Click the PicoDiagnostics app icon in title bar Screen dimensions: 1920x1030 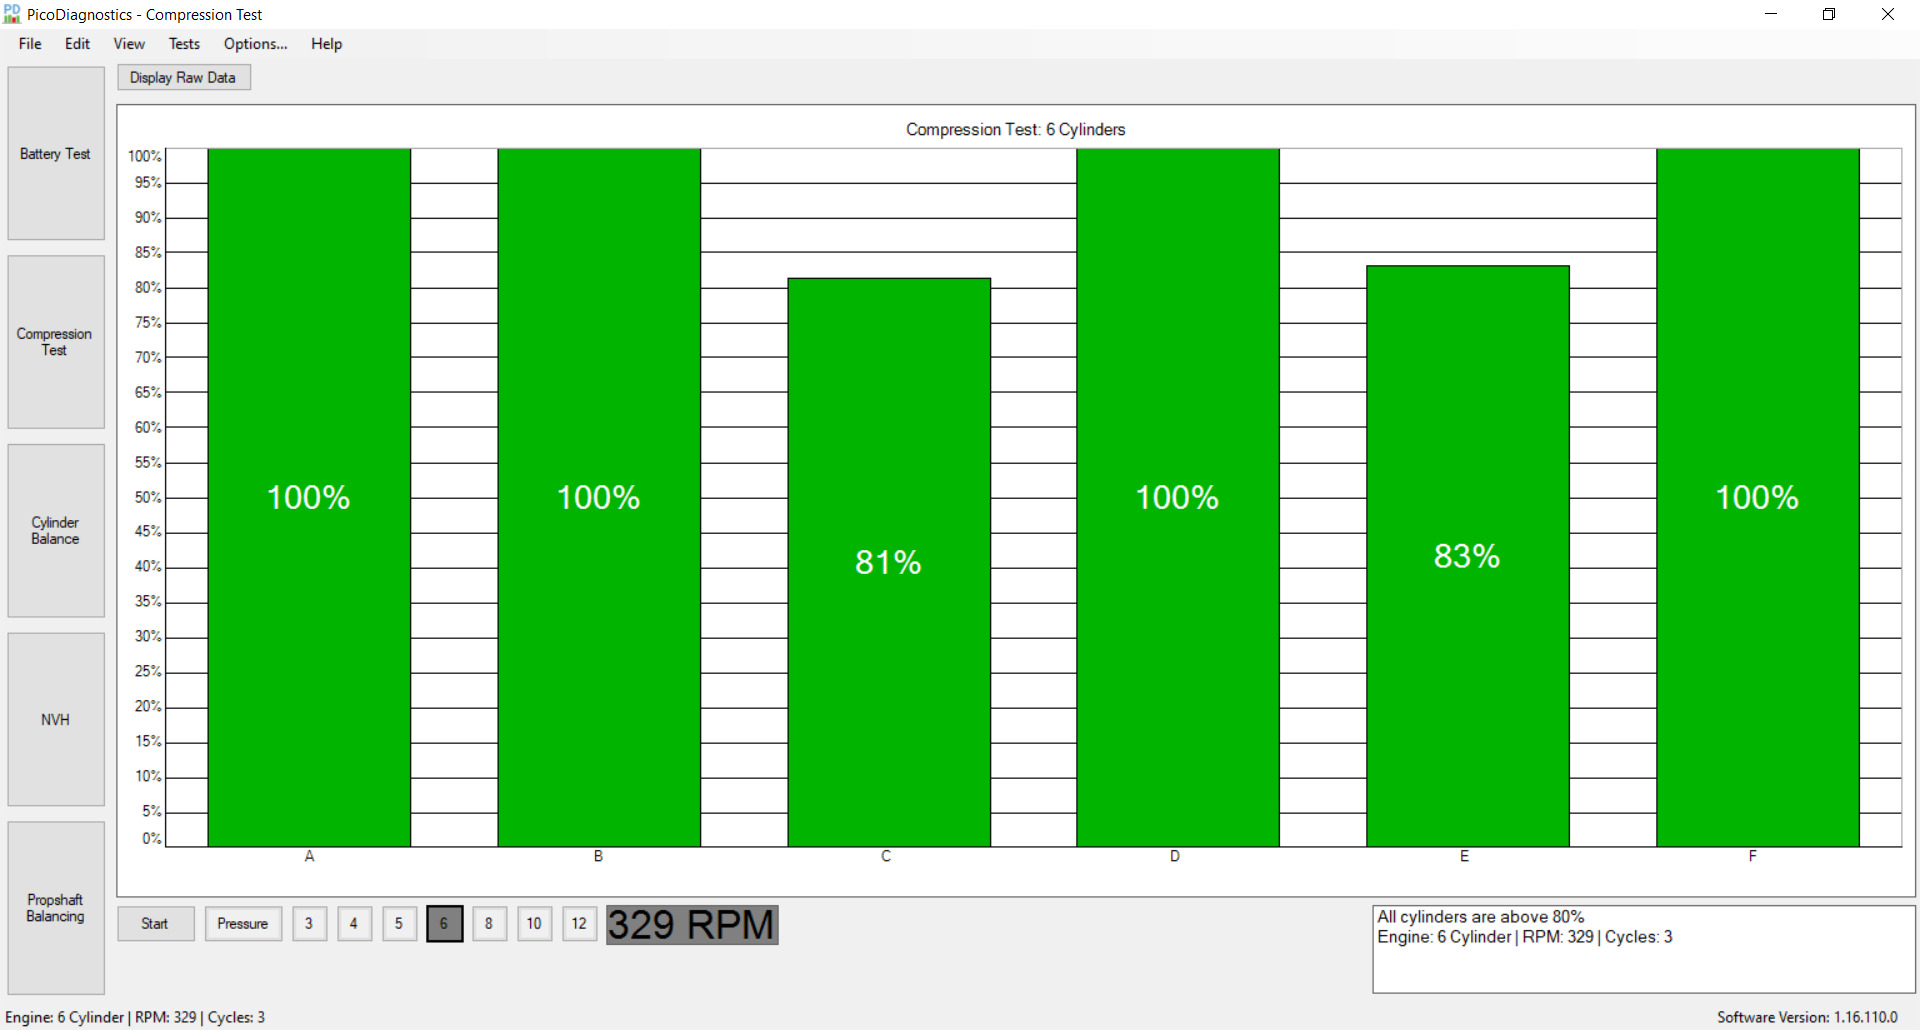12,14
